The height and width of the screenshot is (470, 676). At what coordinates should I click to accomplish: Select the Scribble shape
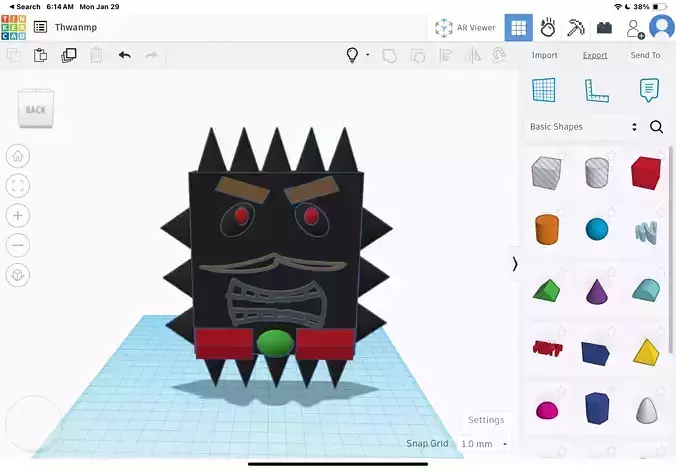click(646, 232)
